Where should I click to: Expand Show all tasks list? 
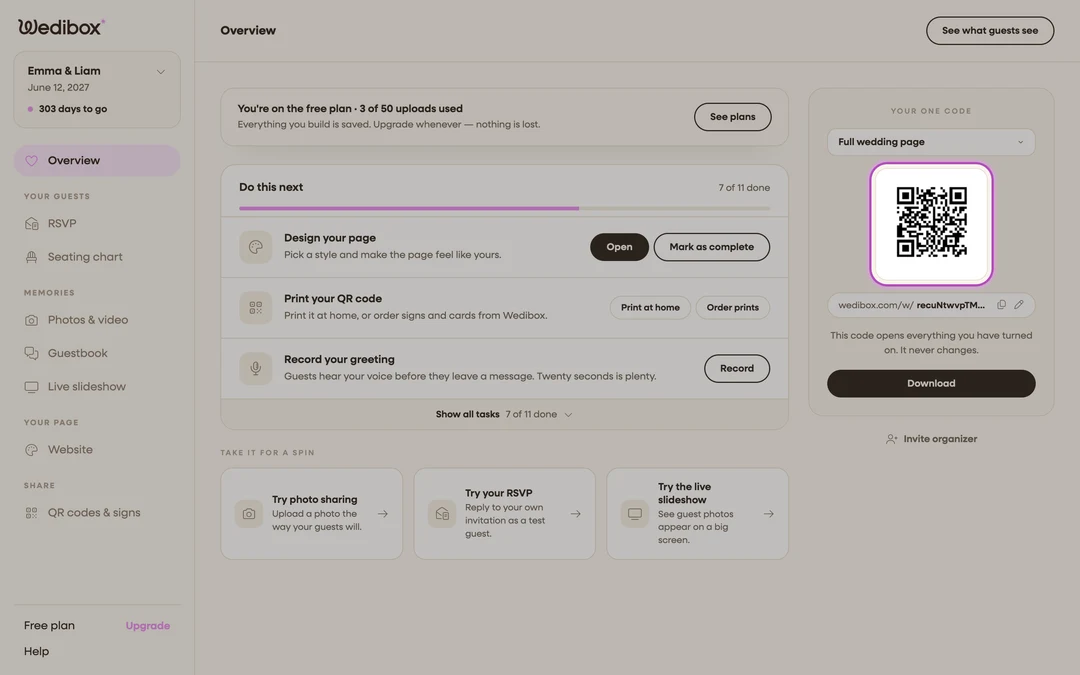tap(504, 415)
